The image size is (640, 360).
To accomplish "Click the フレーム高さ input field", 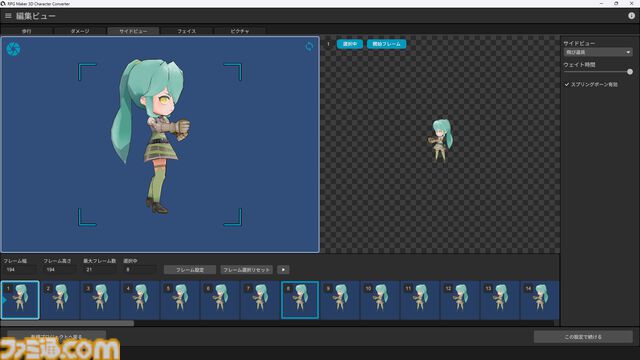I will [60, 270].
